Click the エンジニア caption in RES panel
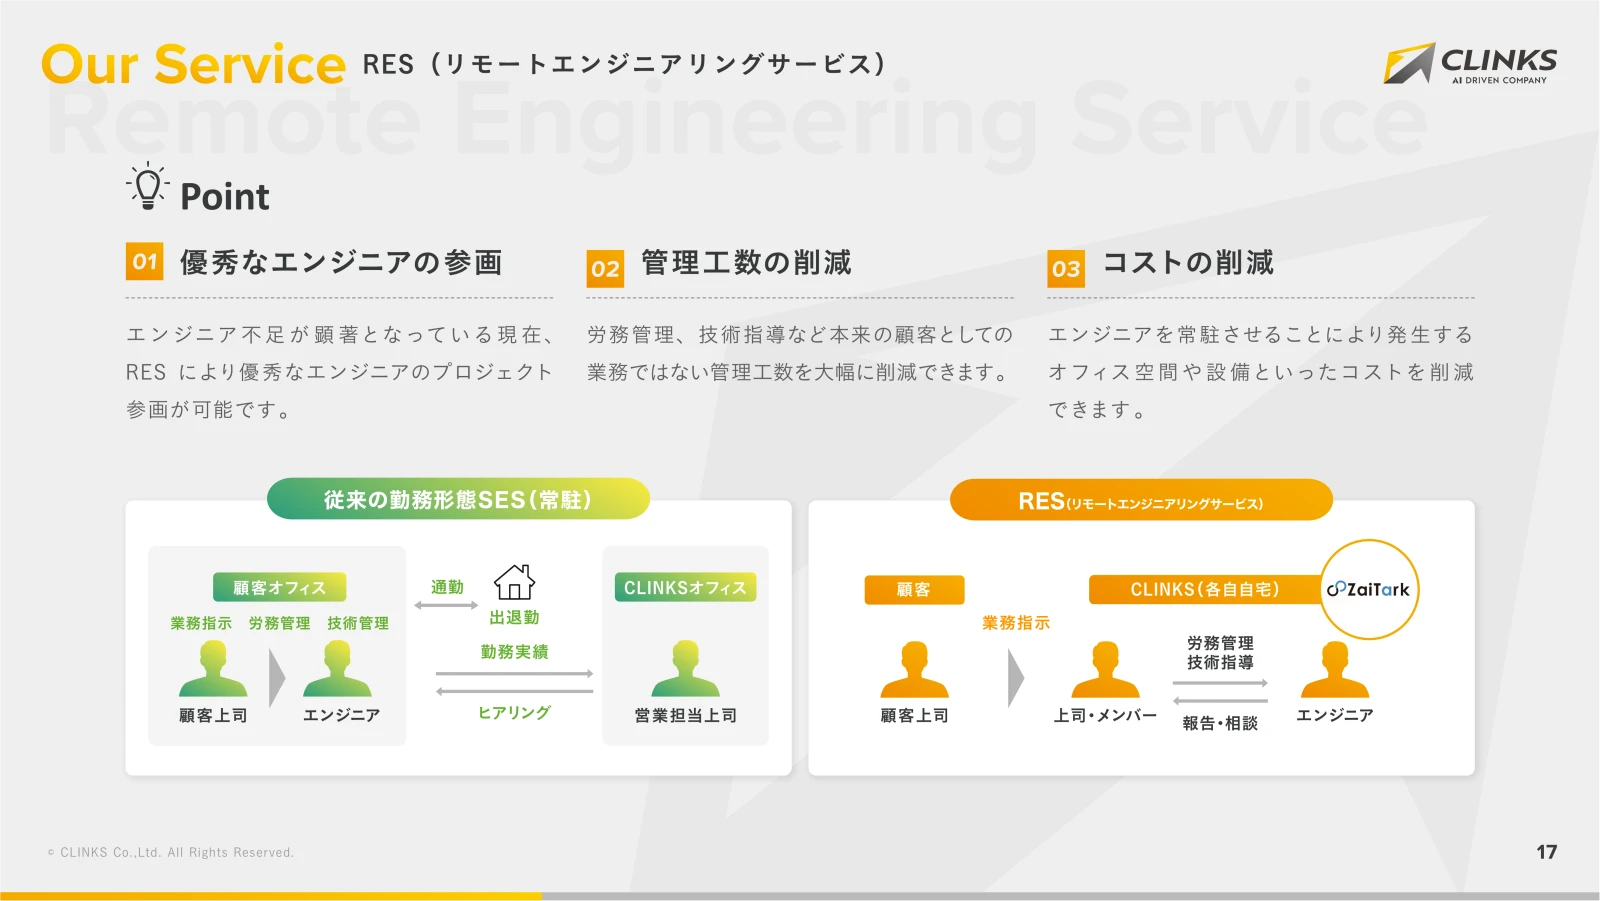This screenshot has height=901, width=1600. (1334, 715)
